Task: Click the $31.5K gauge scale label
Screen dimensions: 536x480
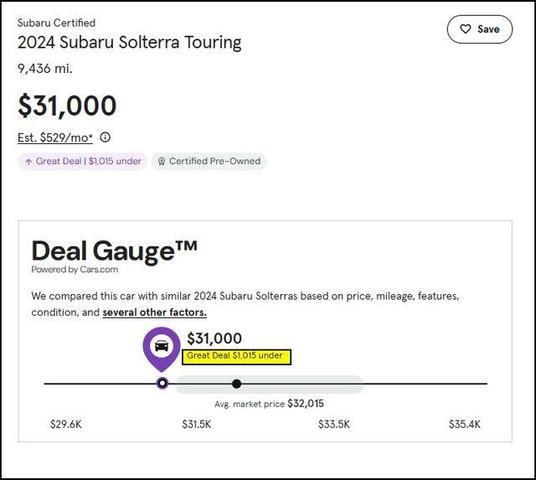Action: click(197, 424)
